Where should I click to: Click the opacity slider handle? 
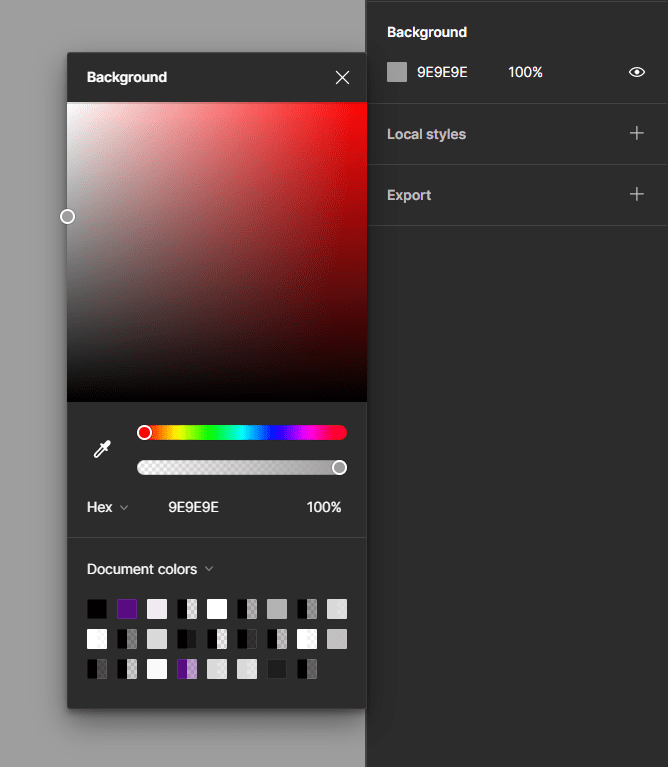[339, 468]
